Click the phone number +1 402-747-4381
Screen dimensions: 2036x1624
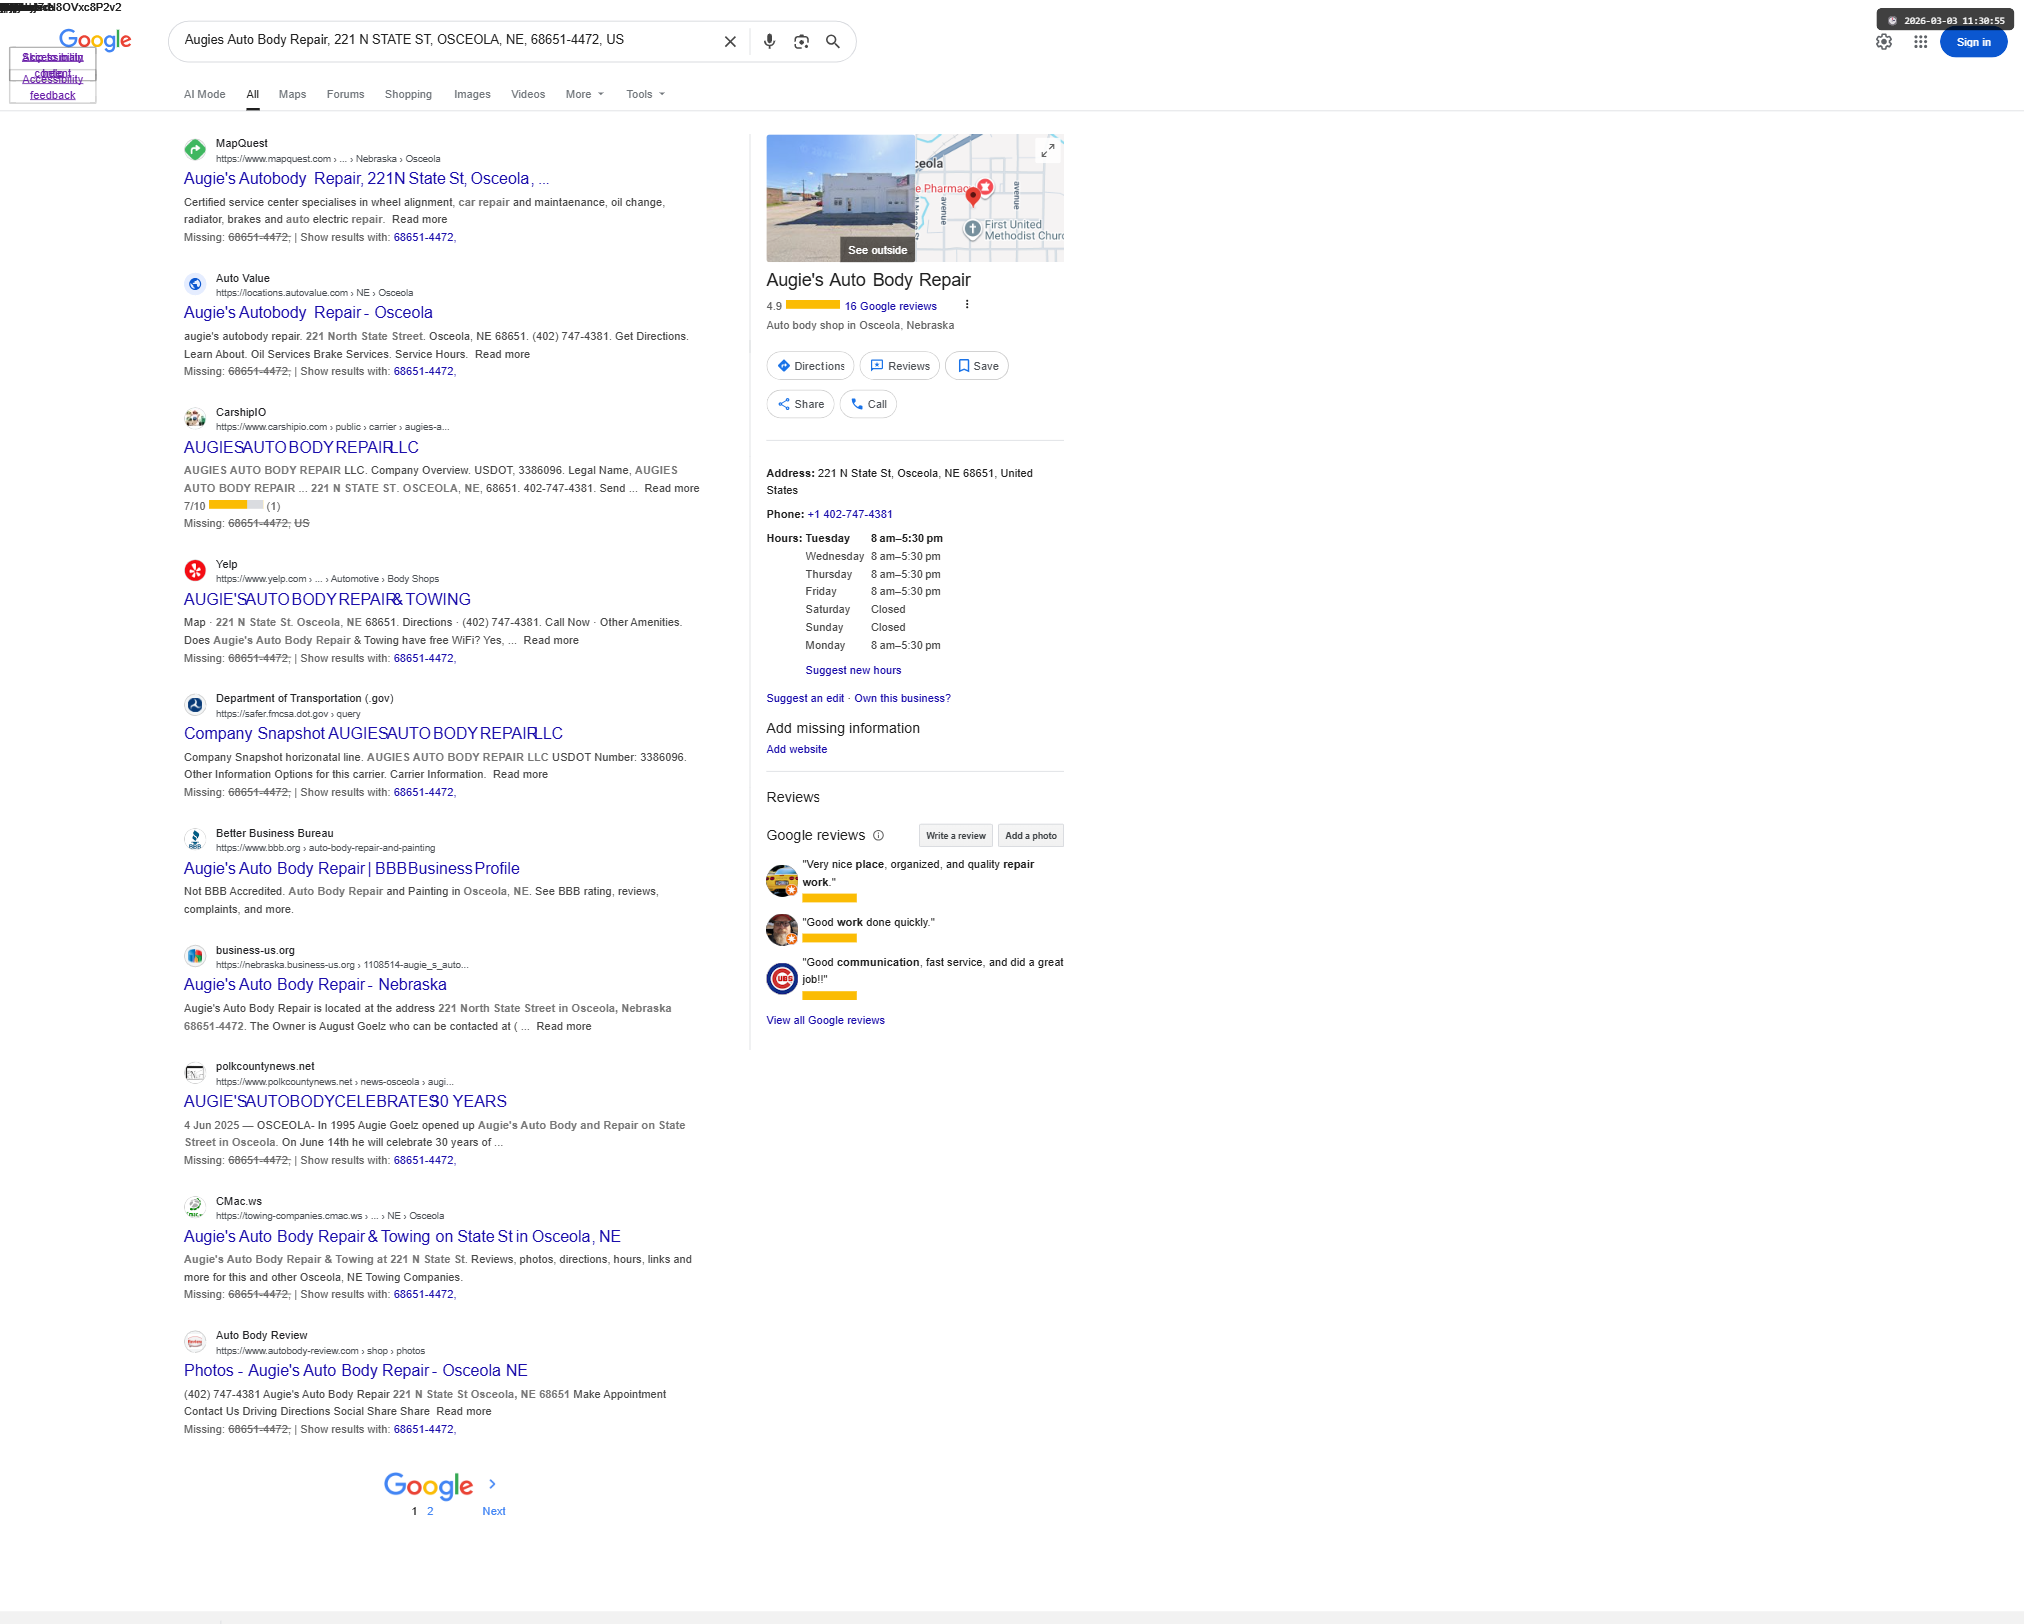(x=850, y=514)
